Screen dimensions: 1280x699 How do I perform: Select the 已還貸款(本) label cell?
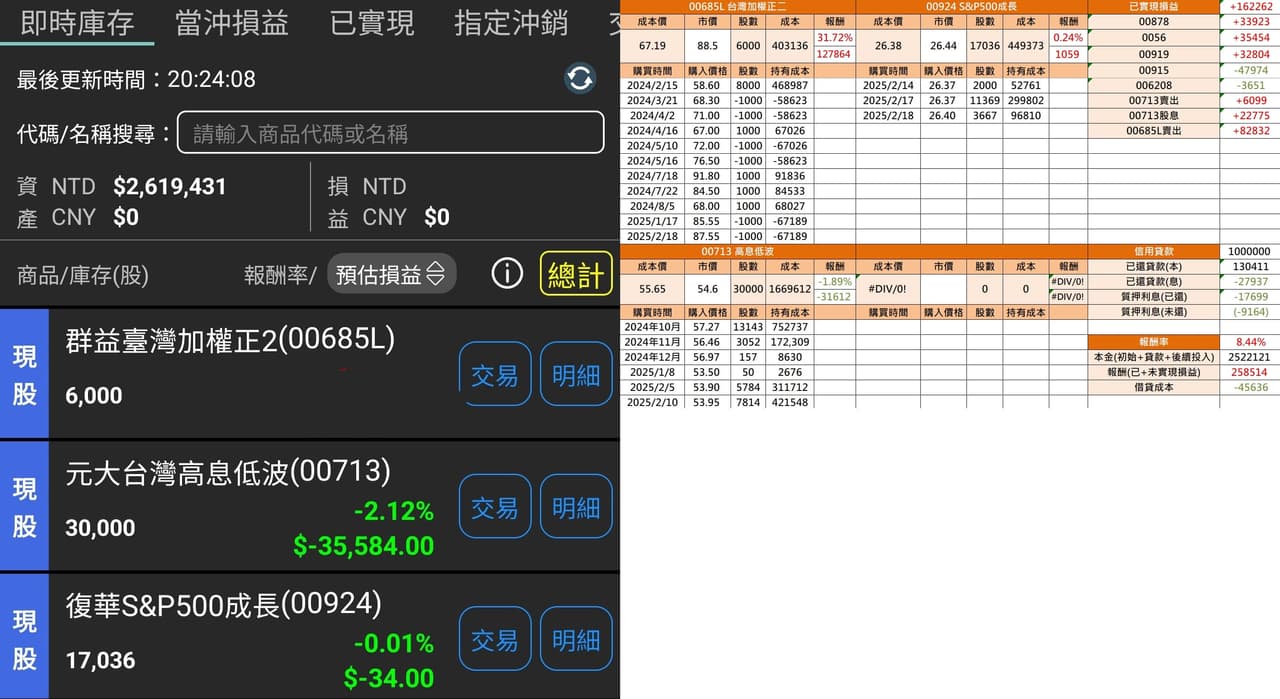(x=1153, y=266)
